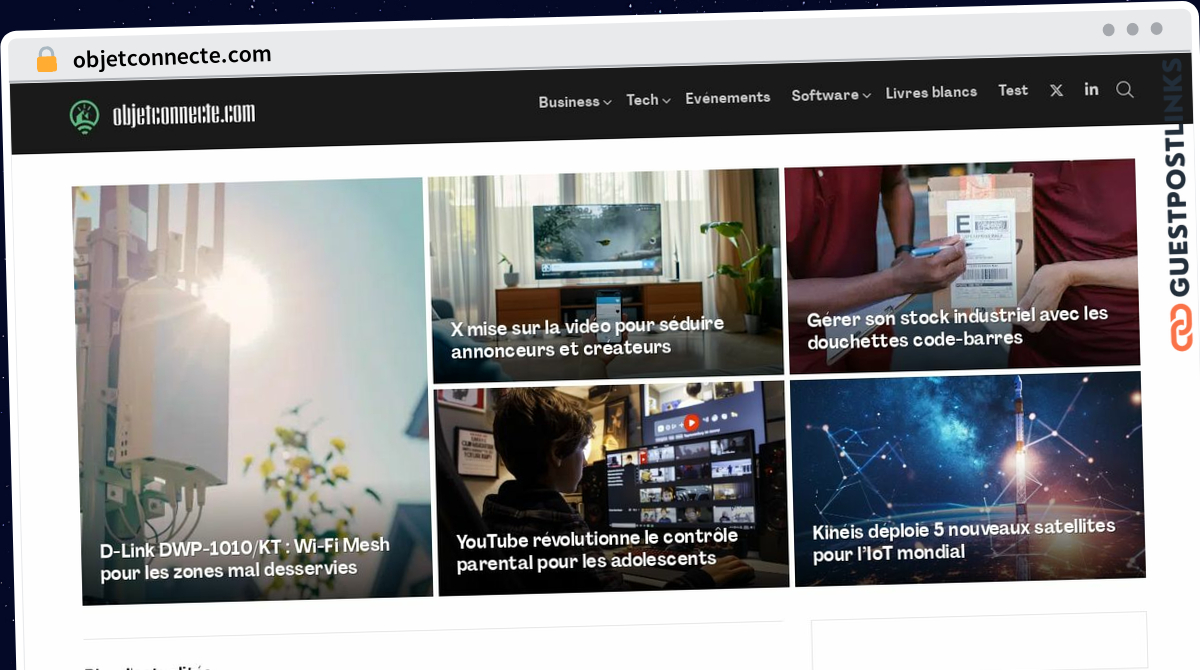
Task: Open the Software menu item
Action: point(825,95)
